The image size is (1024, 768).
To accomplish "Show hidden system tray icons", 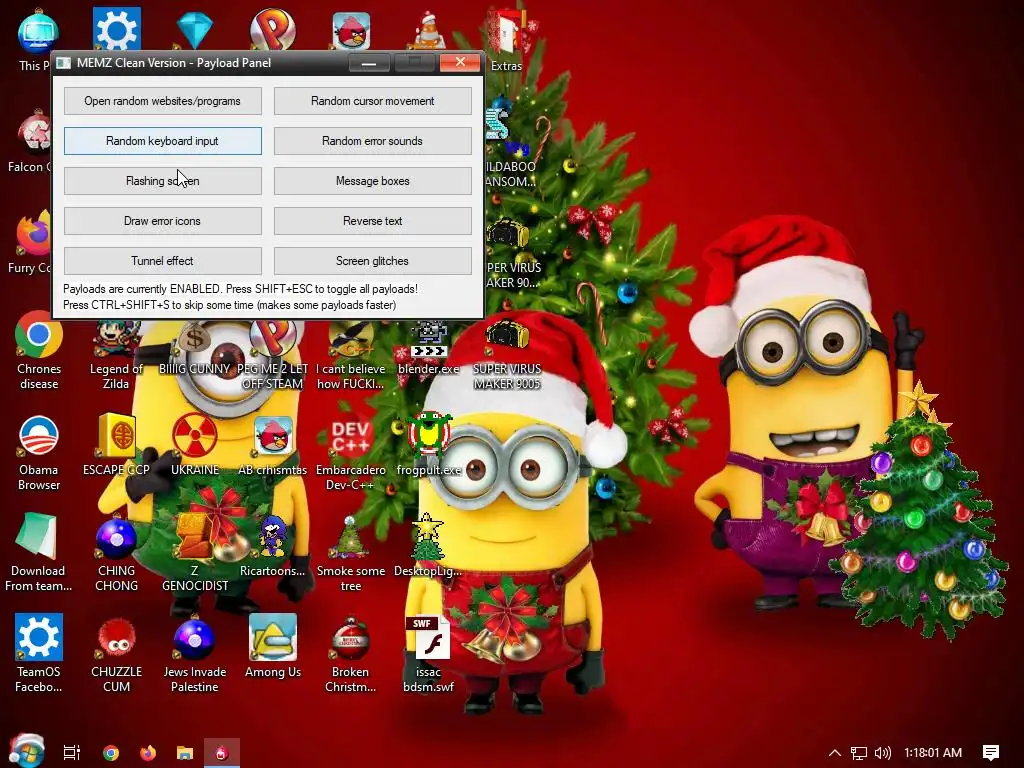I will [x=835, y=753].
